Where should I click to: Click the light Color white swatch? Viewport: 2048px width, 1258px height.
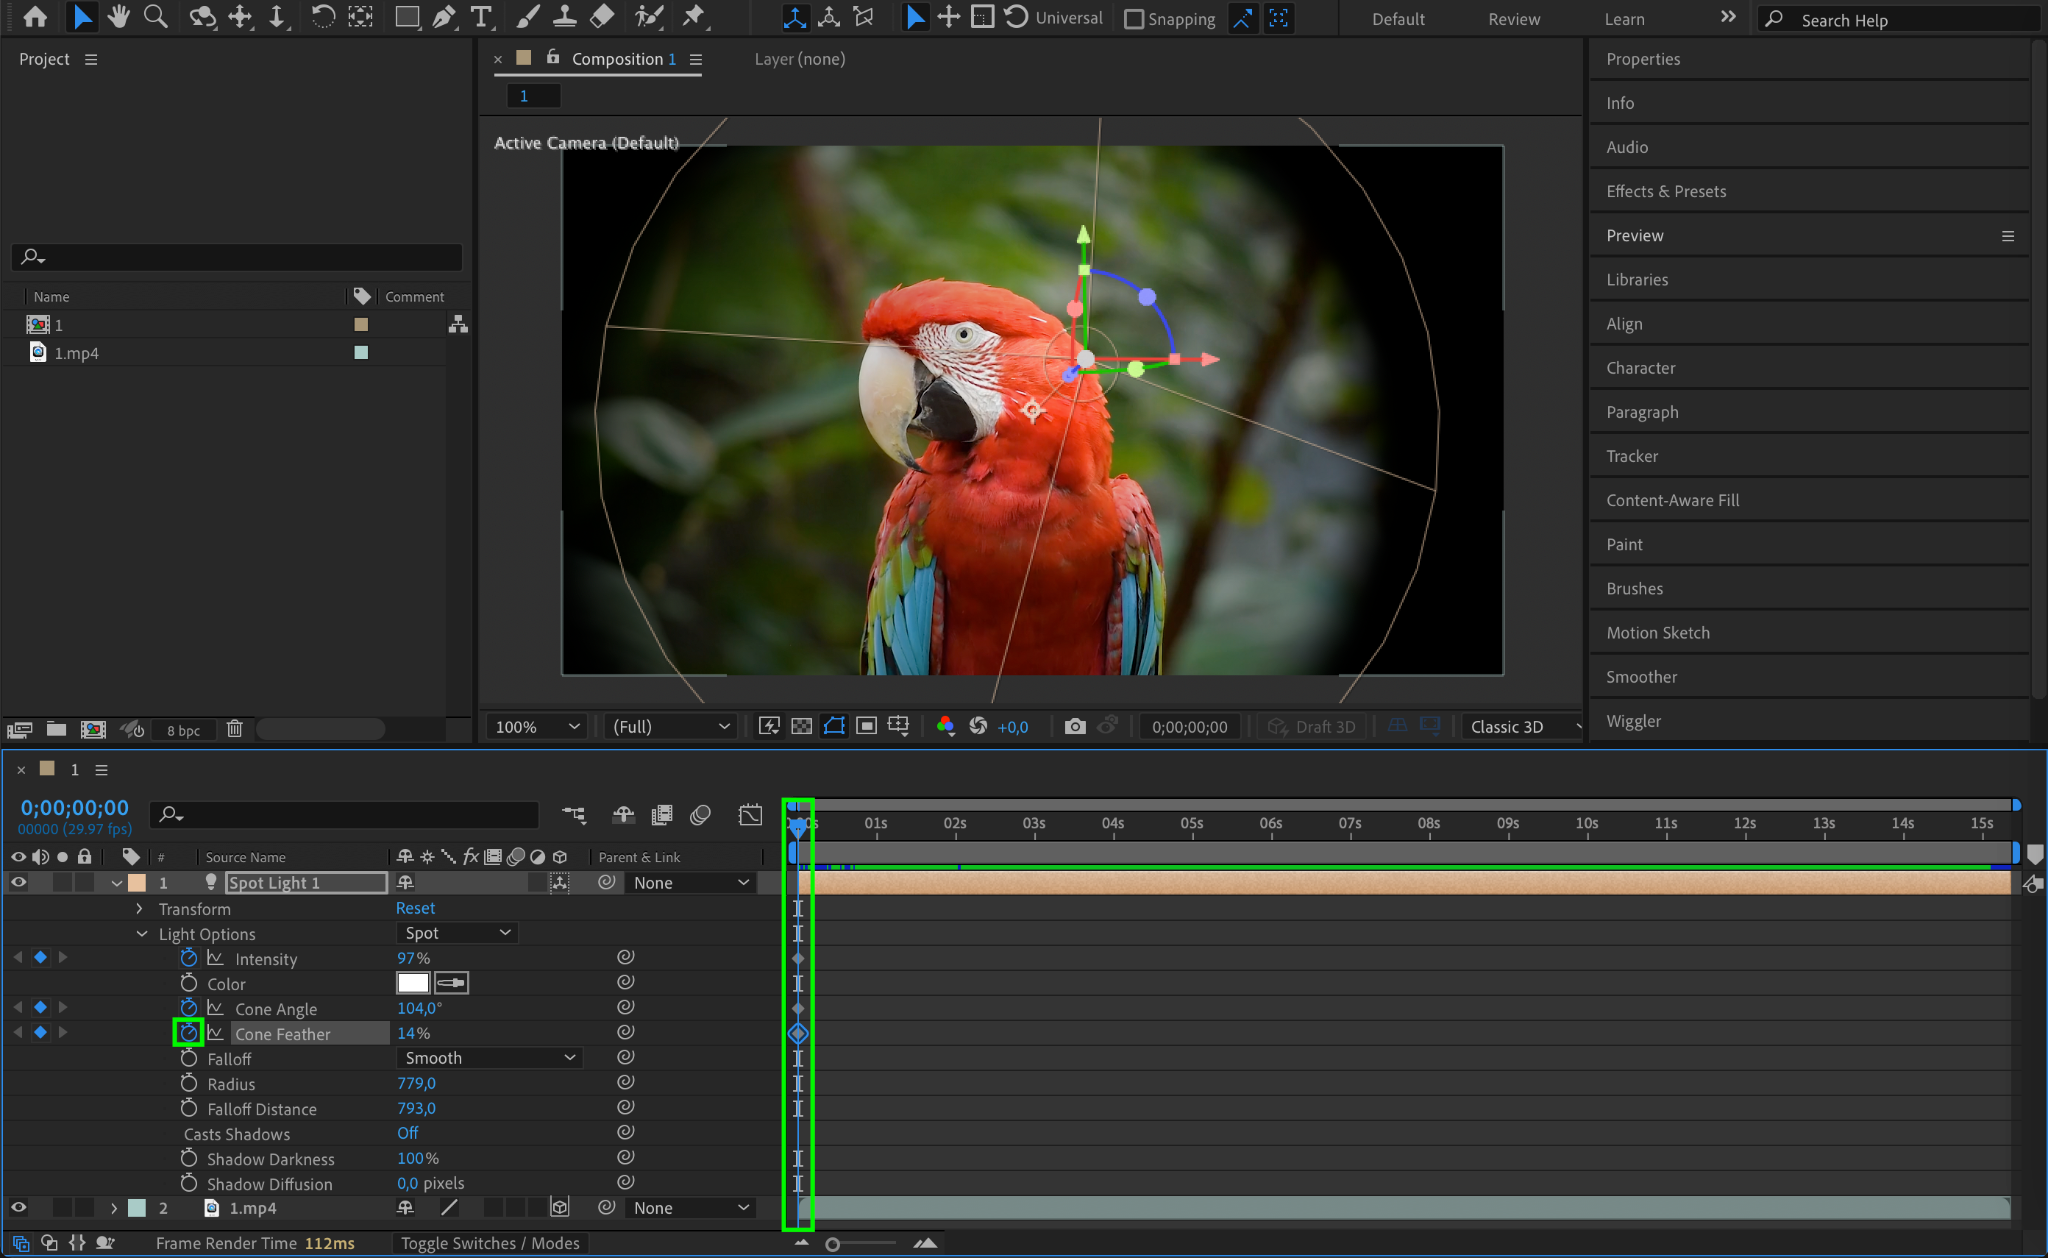point(413,983)
